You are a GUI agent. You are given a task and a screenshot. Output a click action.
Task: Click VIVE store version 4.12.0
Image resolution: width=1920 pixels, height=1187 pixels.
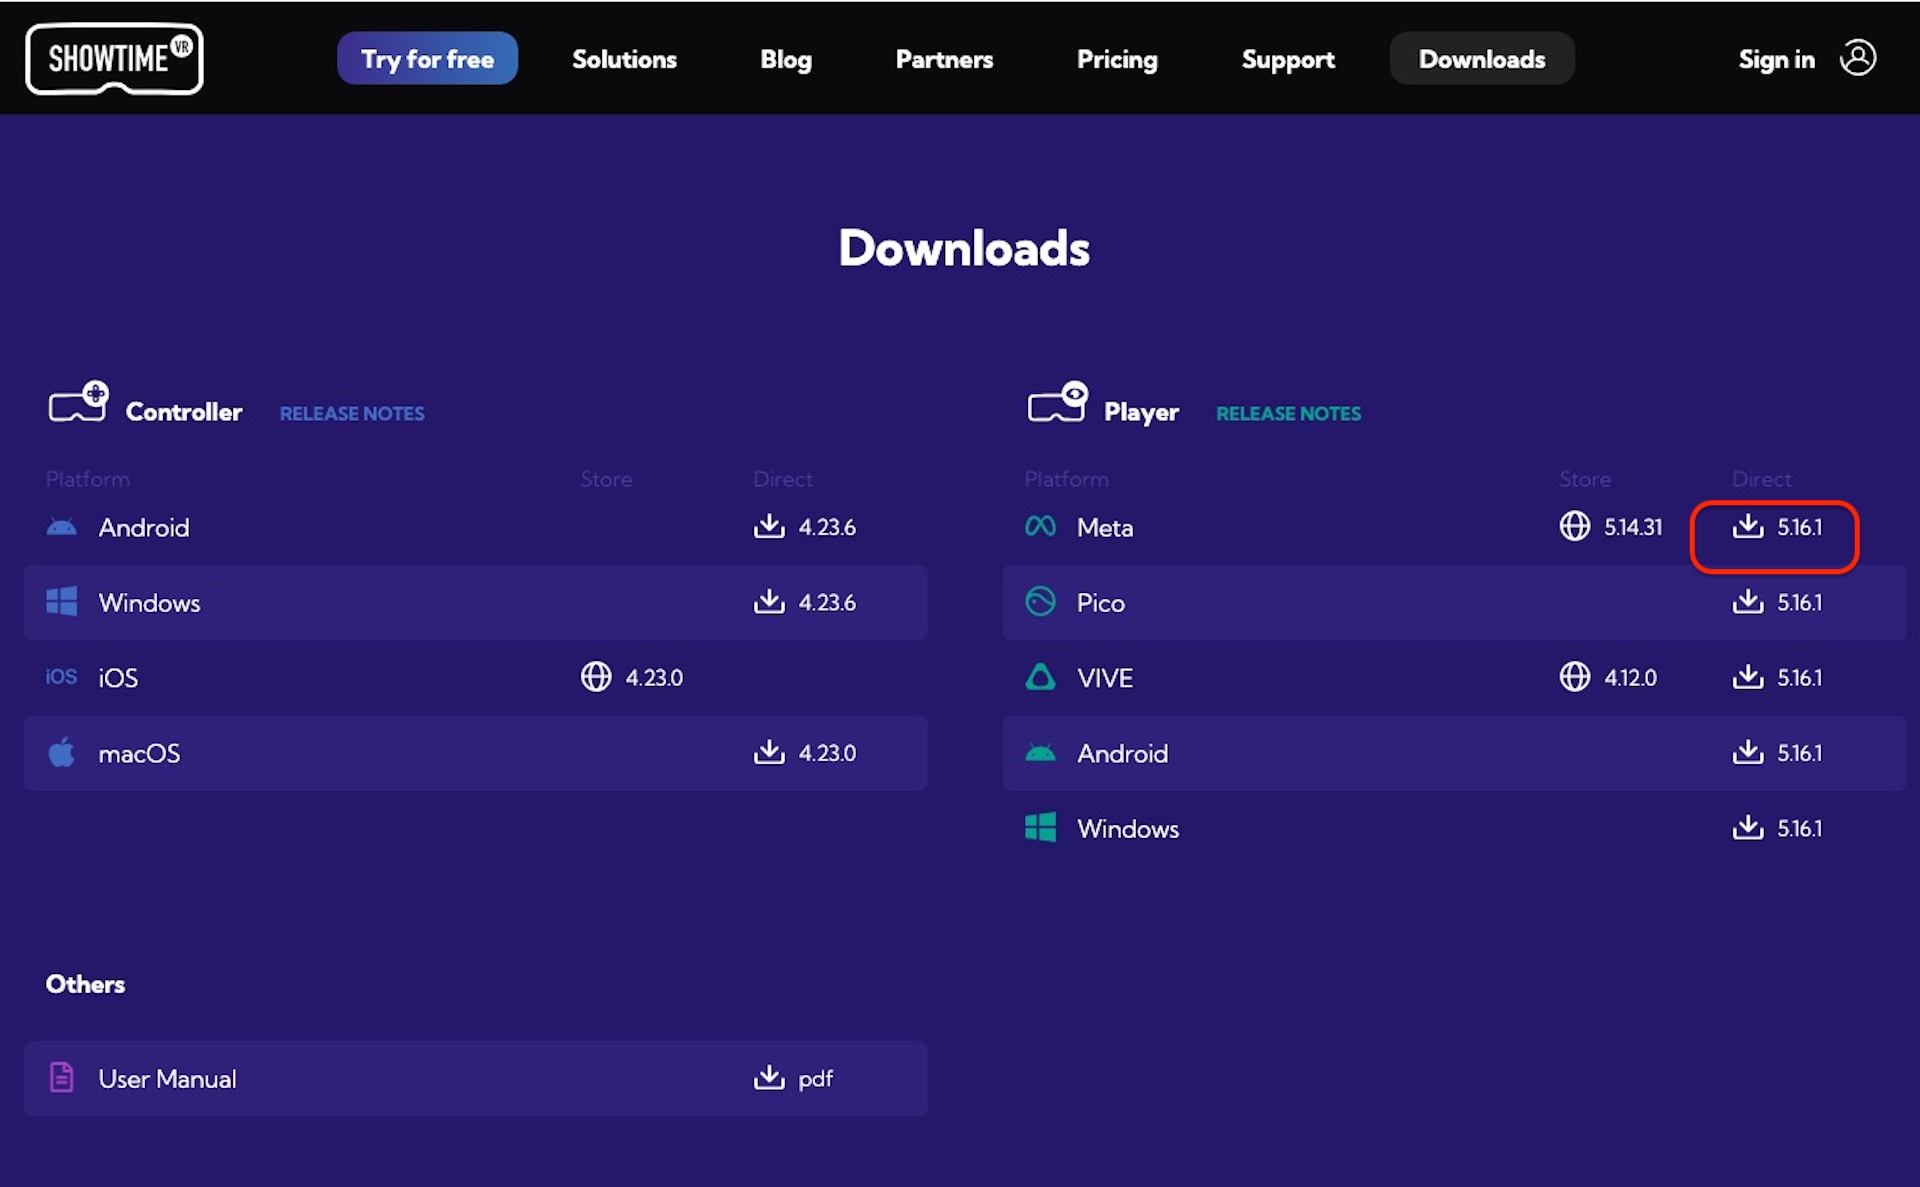1630,678
